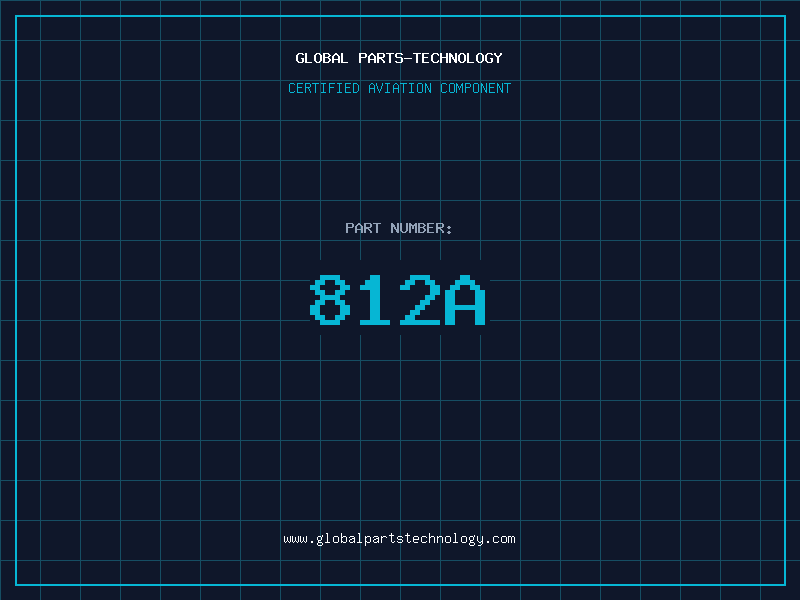Image resolution: width=800 pixels, height=600 pixels.
Task: Click the word NUMBER: in the label
Action: [x=421, y=228]
